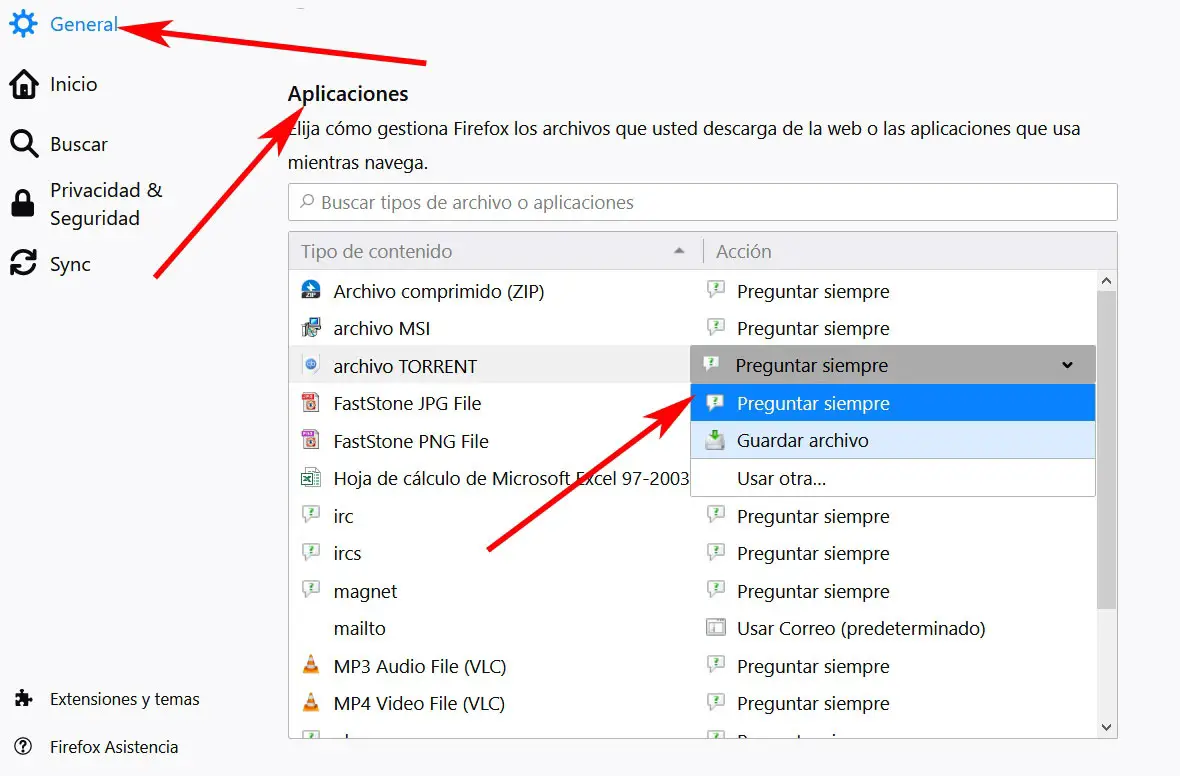The height and width of the screenshot is (776, 1180).
Task: Collapse the archivo TORRENT action dropdown arrow
Action: pyautogui.click(x=1067, y=365)
